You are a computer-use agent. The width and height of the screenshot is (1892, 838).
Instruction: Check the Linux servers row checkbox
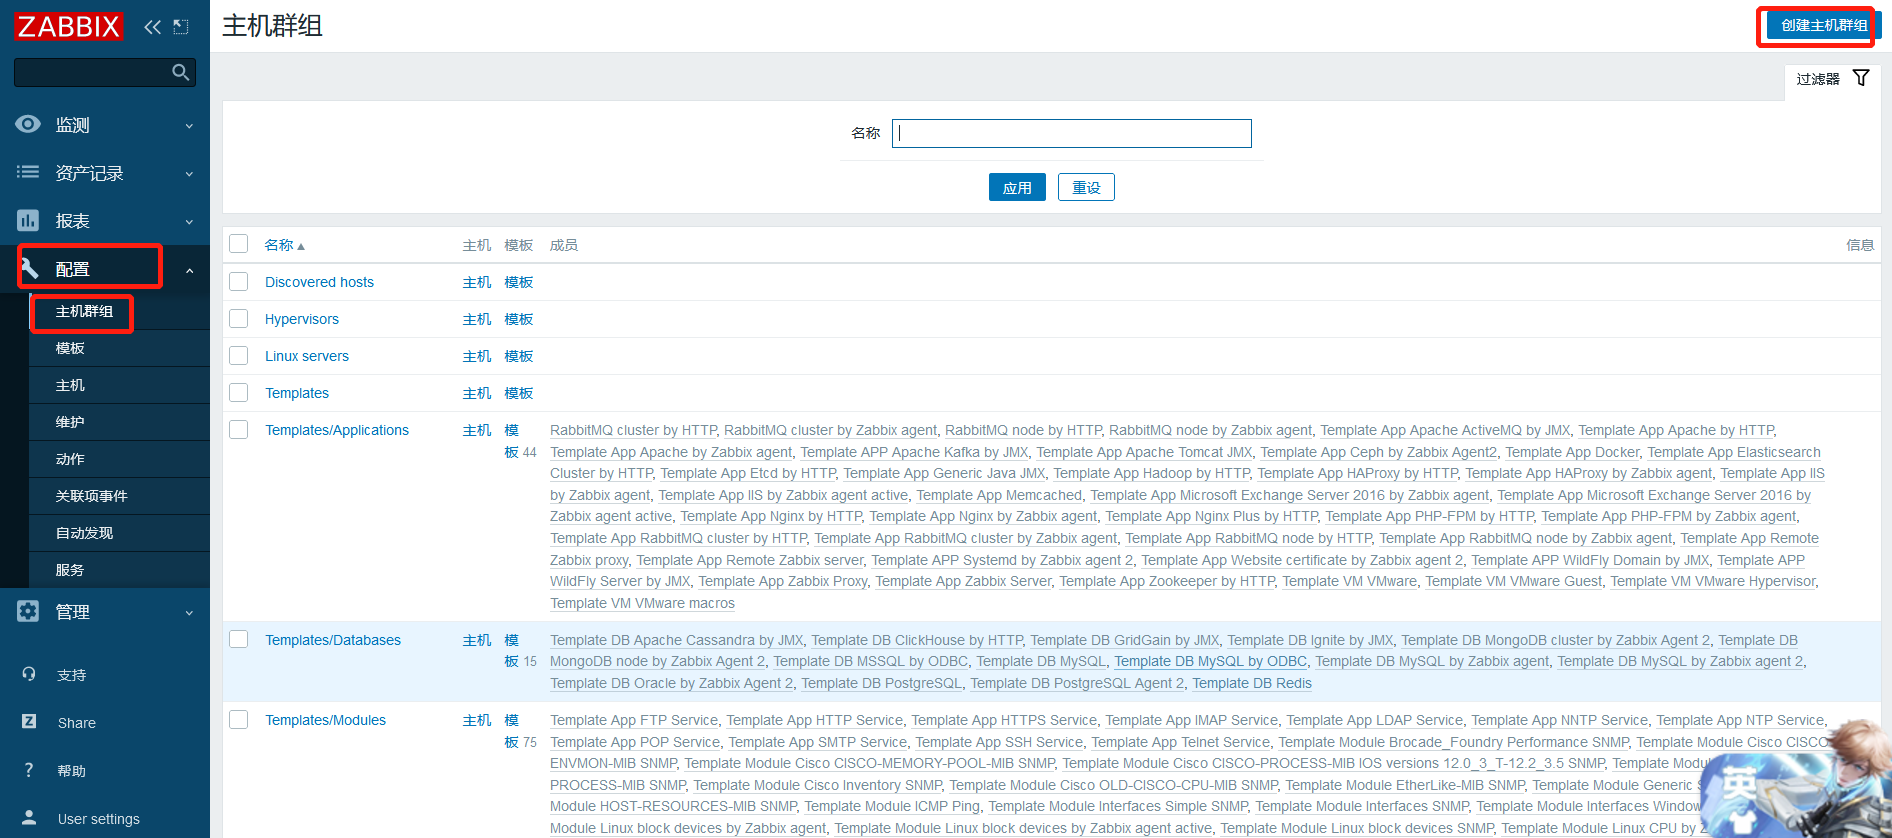238,356
